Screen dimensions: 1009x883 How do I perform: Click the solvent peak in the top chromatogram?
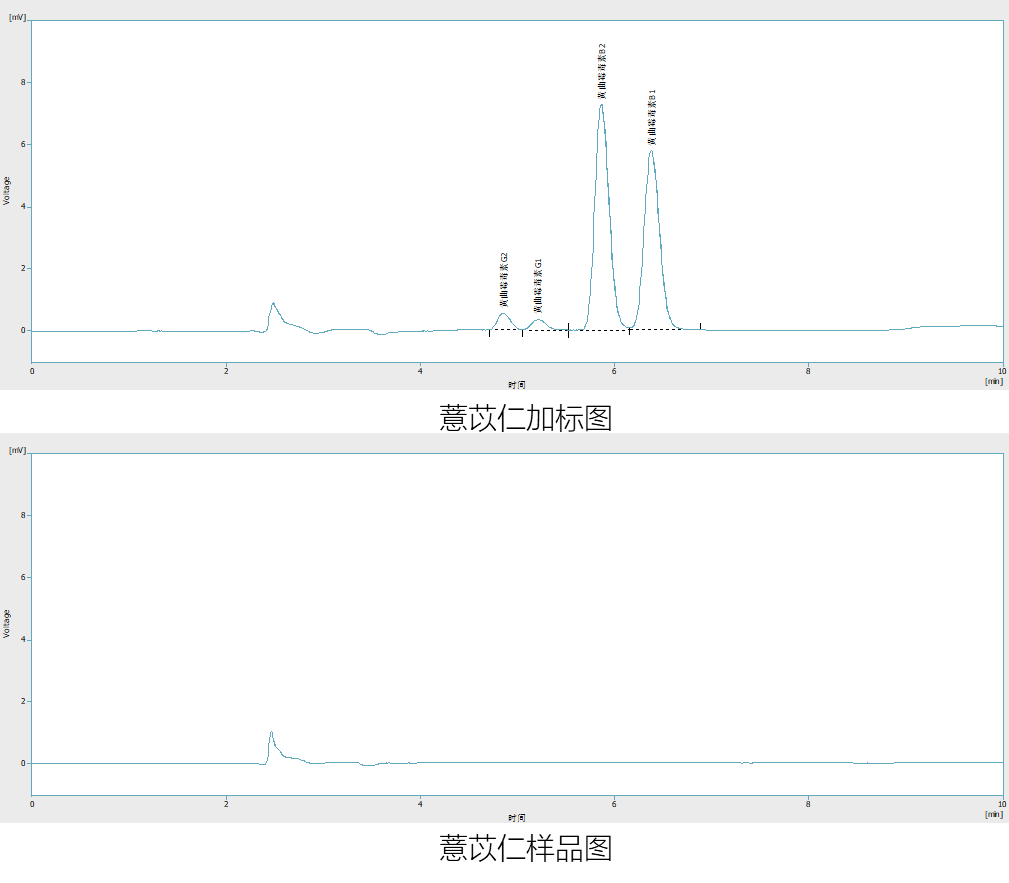(272, 304)
